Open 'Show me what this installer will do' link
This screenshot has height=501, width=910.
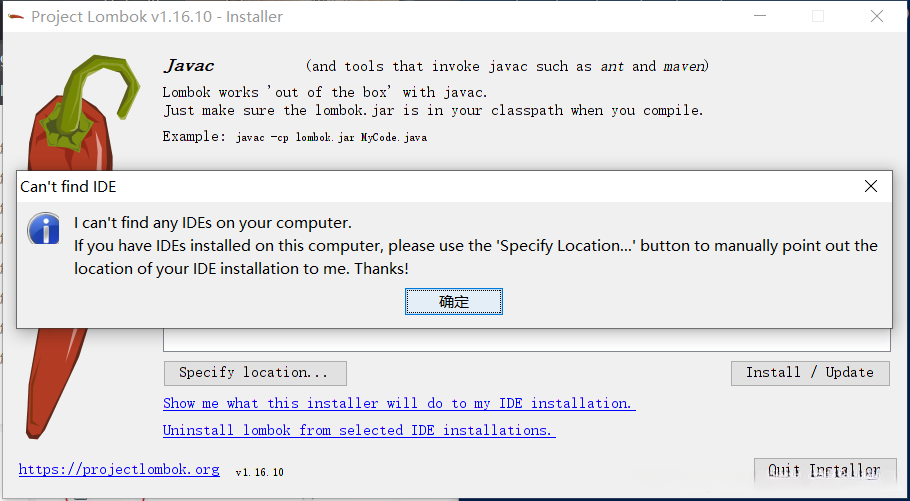(399, 403)
